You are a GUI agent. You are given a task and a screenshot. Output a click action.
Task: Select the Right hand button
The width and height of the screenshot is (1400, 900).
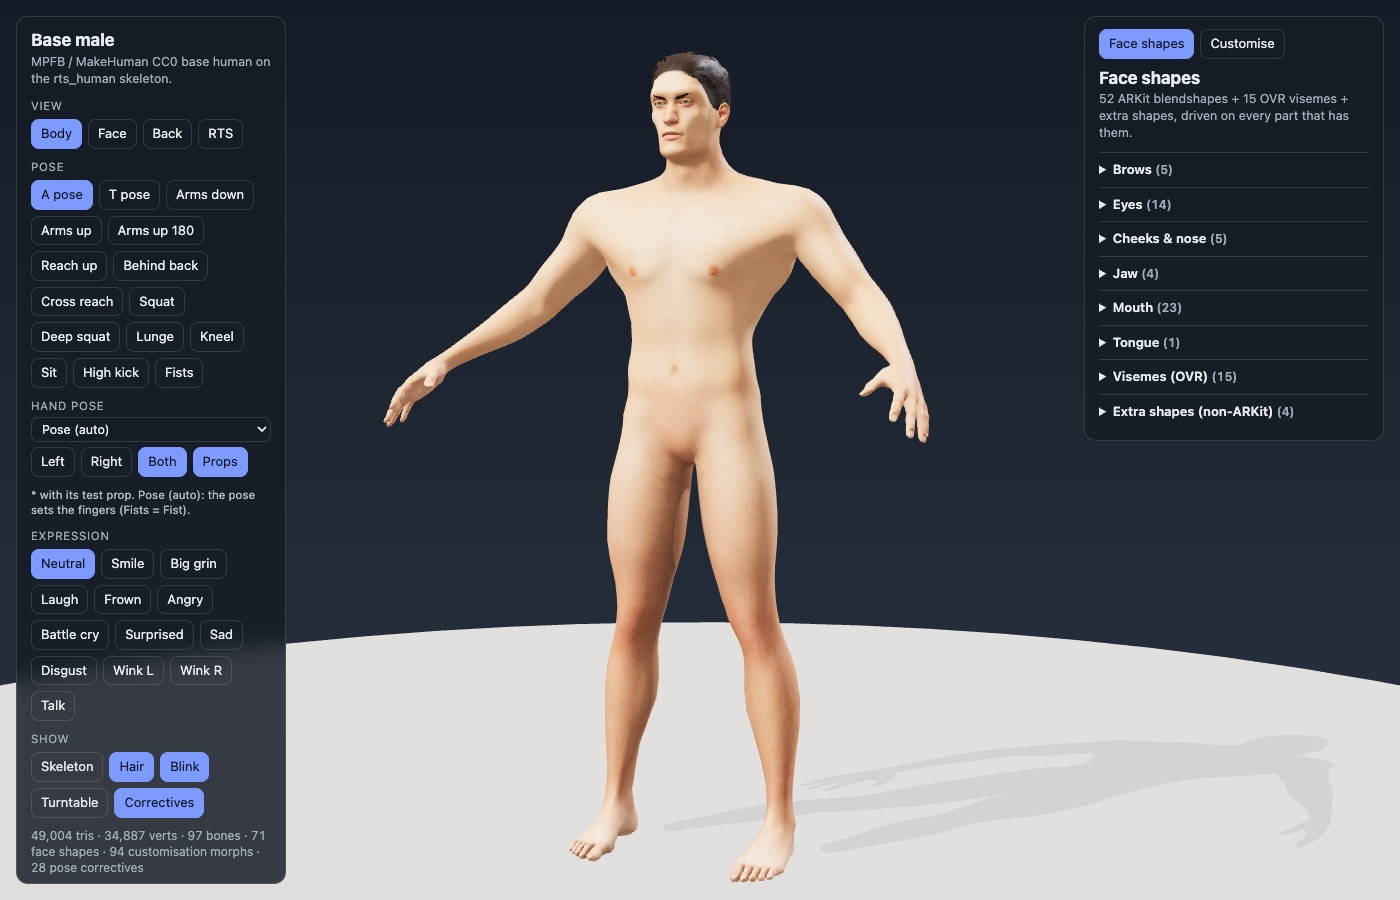coord(106,462)
